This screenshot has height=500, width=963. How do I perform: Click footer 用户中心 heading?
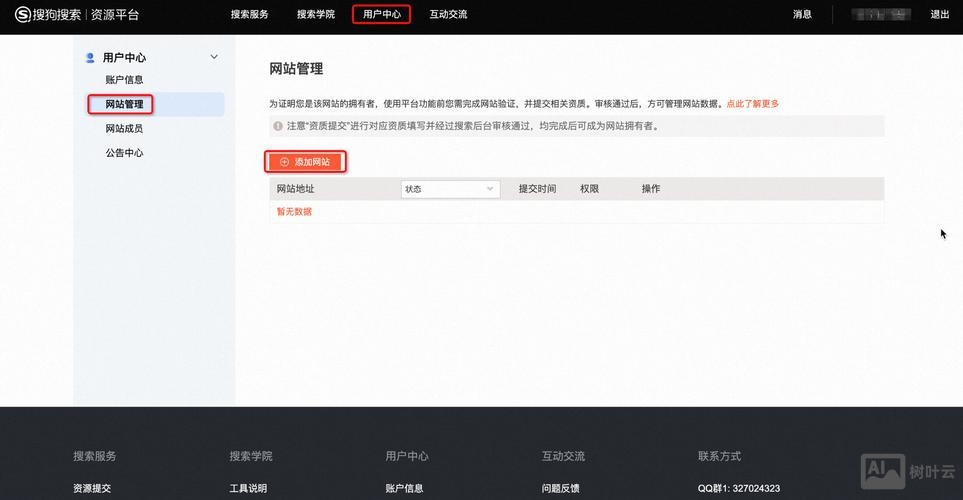pyautogui.click(x=407, y=456)
